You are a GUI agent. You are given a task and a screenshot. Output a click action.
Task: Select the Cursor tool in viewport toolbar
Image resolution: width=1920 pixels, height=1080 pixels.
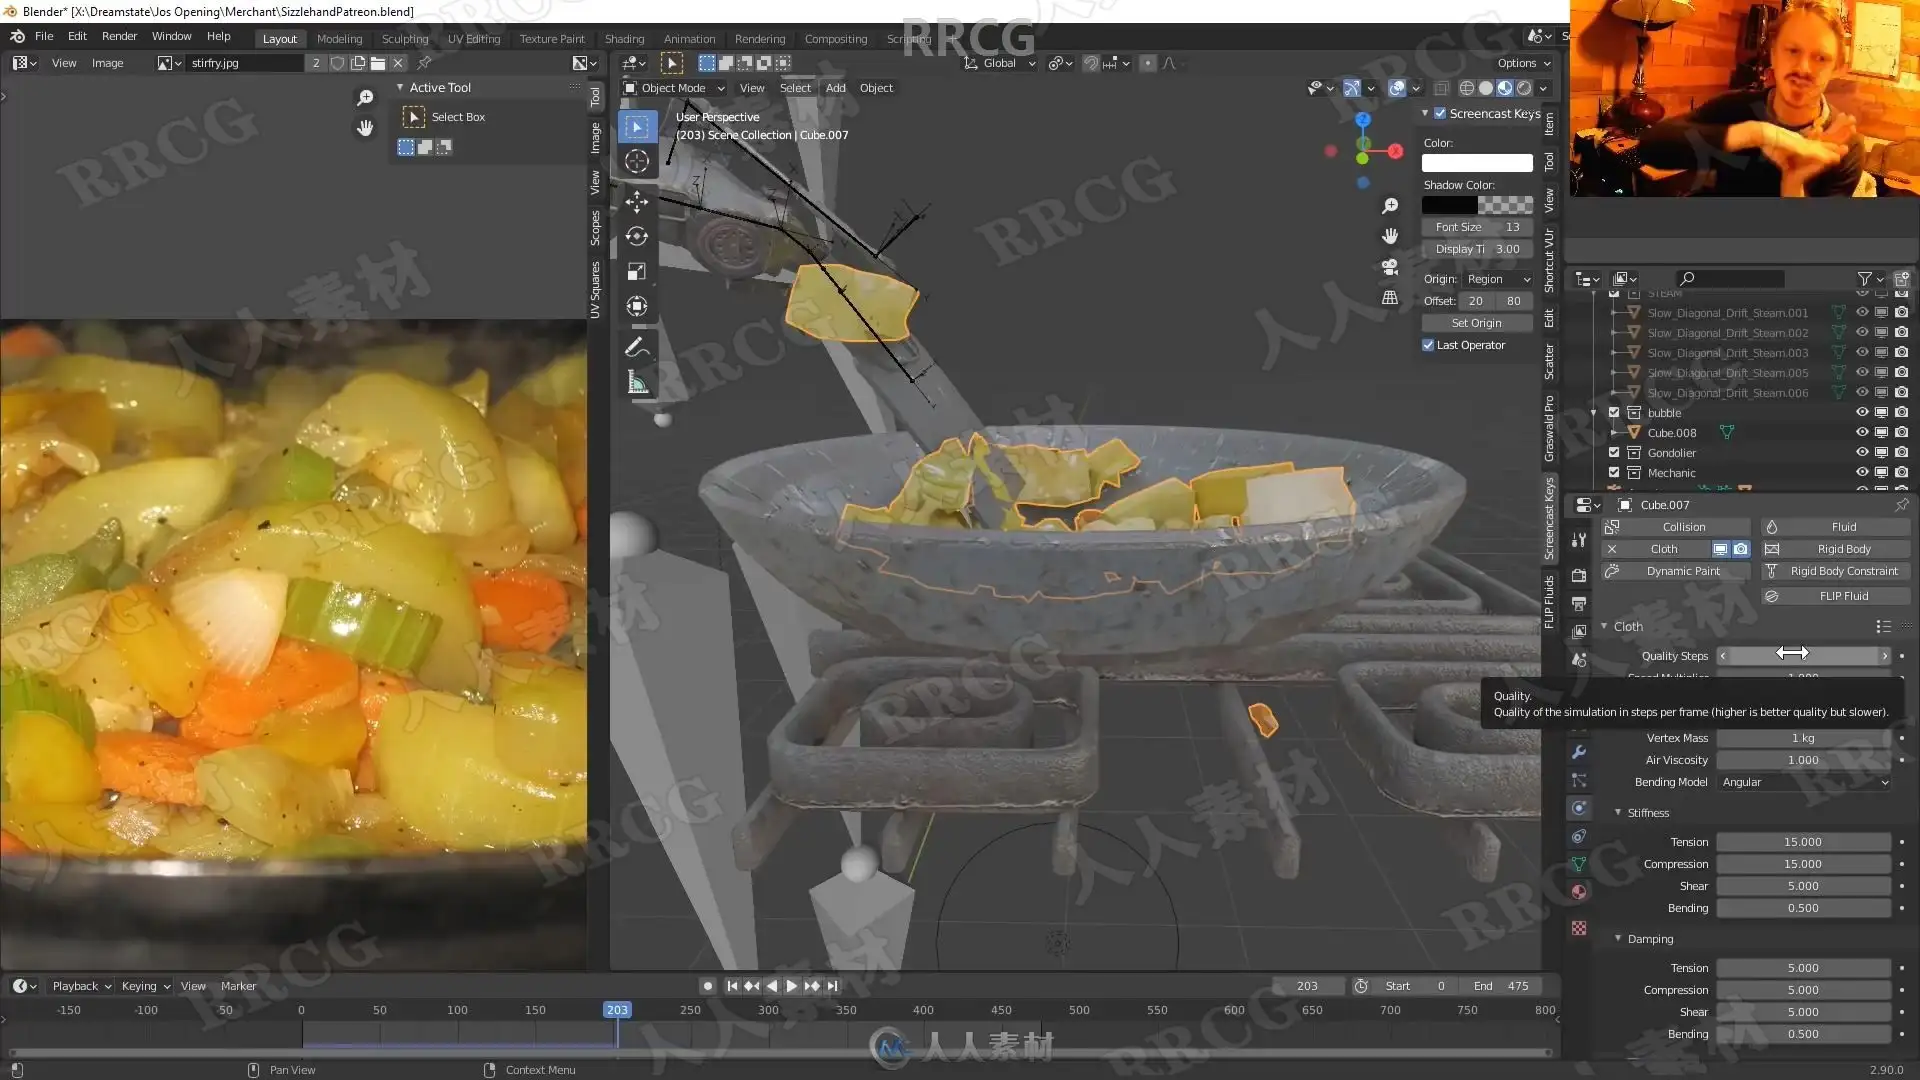coord(637,162)
